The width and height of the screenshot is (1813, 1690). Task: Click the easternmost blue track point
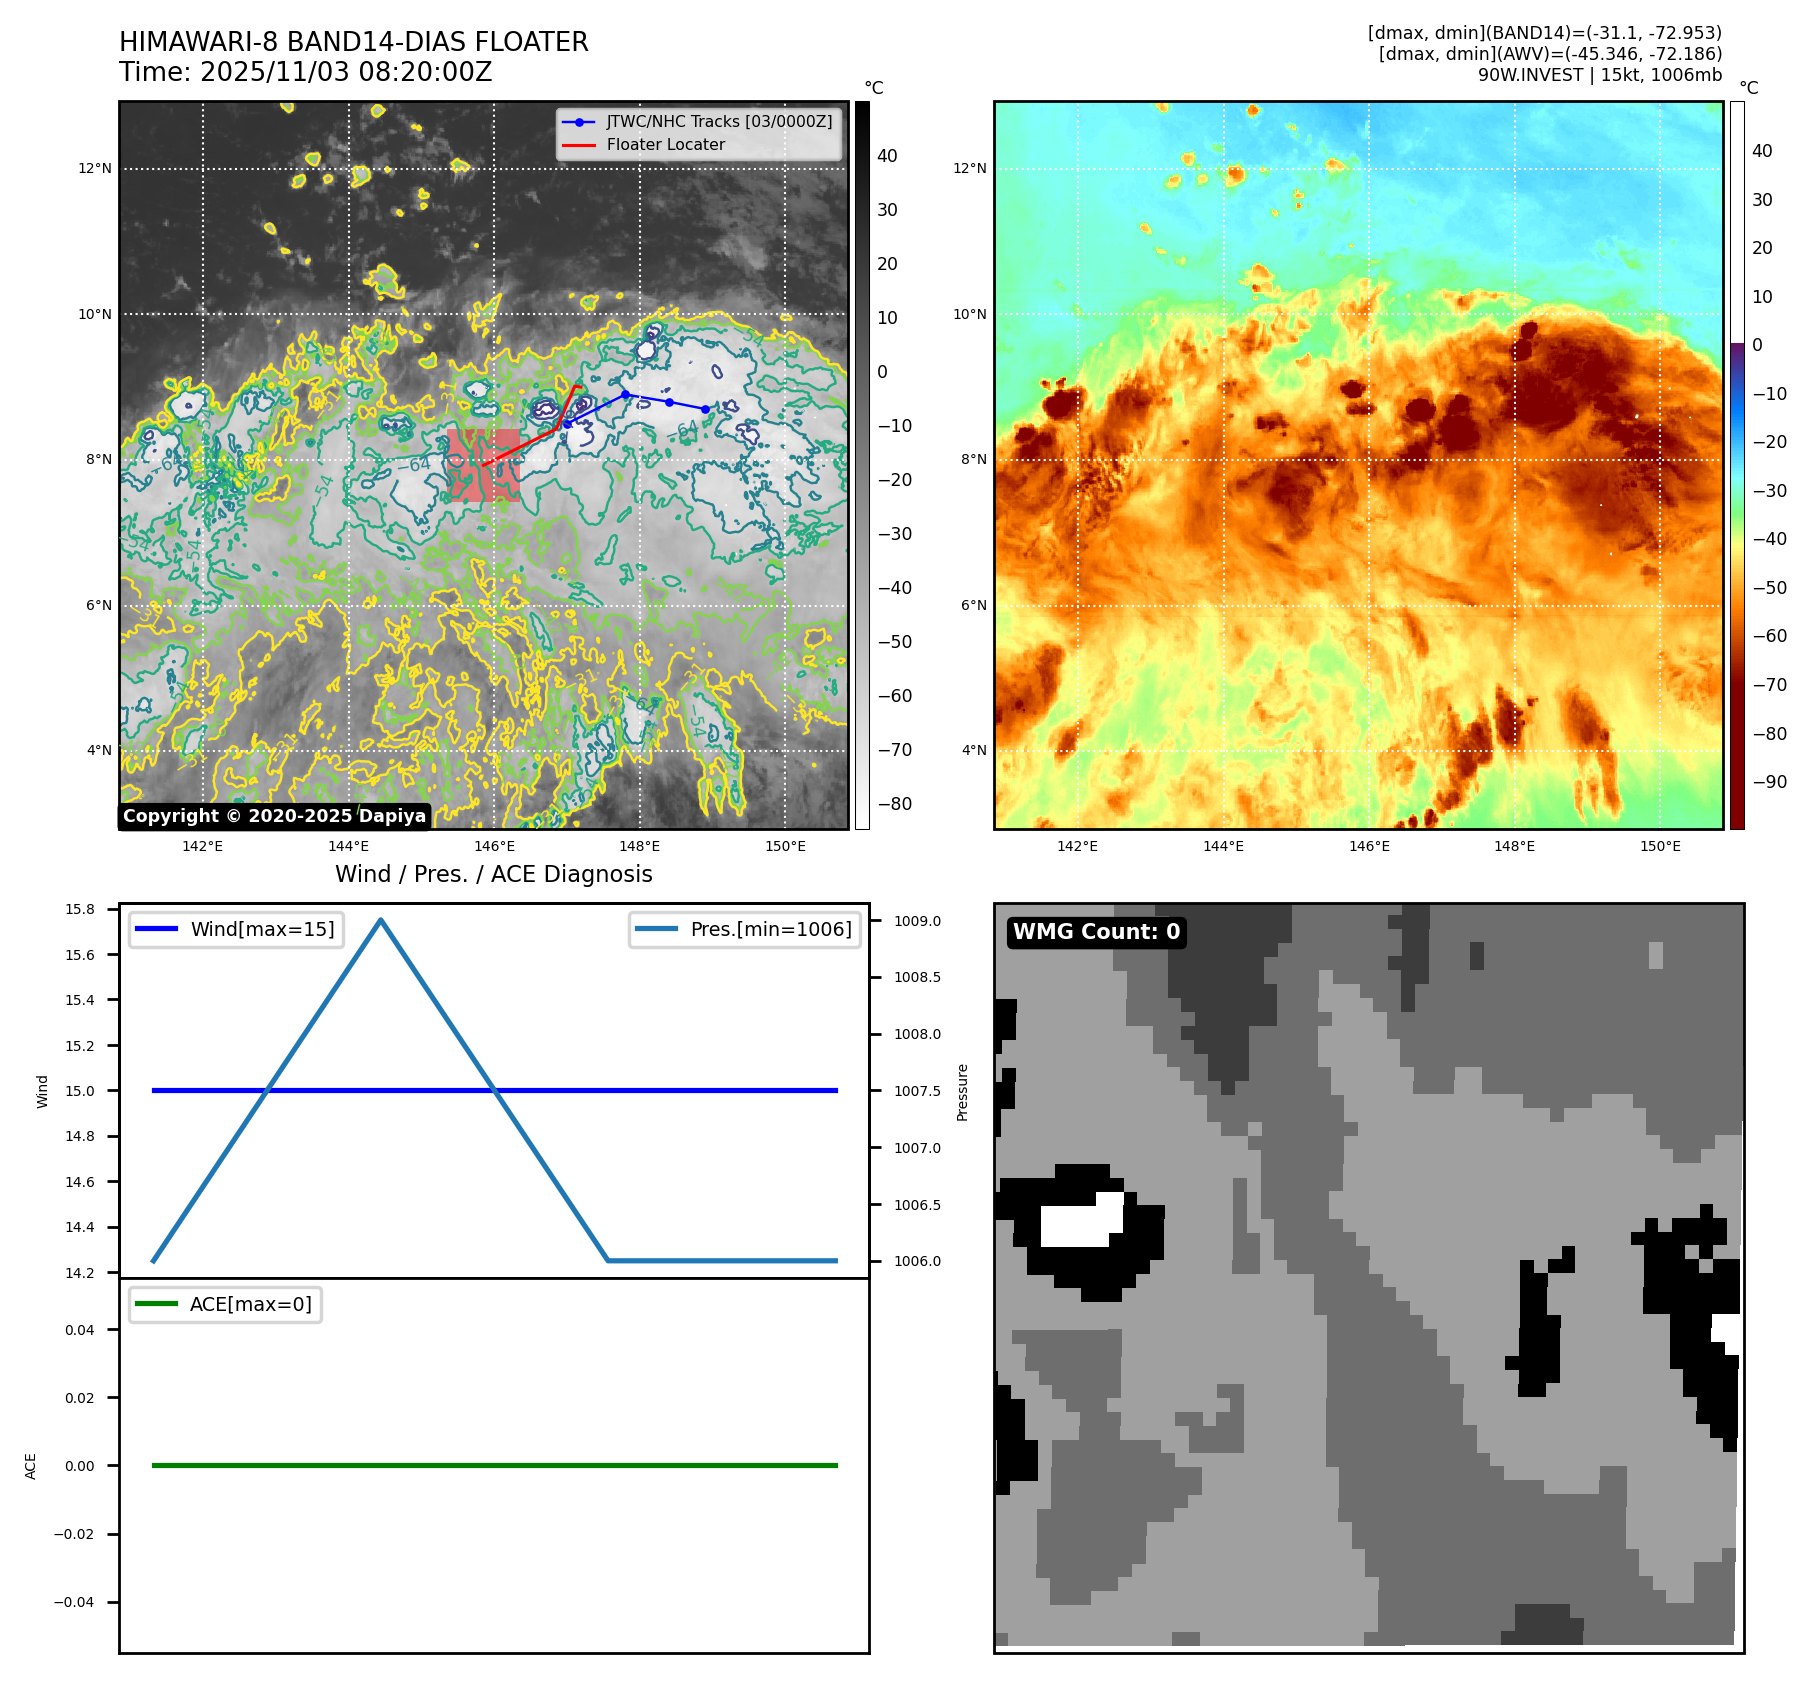pos(706,409)
